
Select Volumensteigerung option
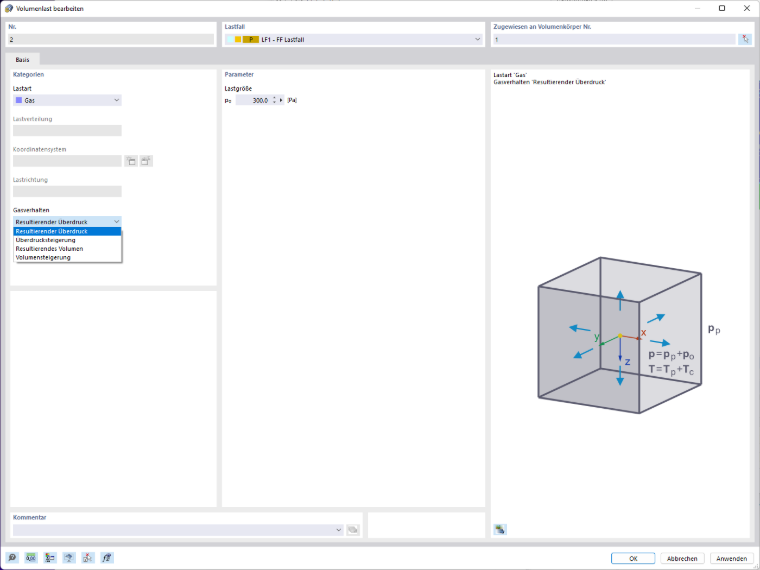[67, 257]
